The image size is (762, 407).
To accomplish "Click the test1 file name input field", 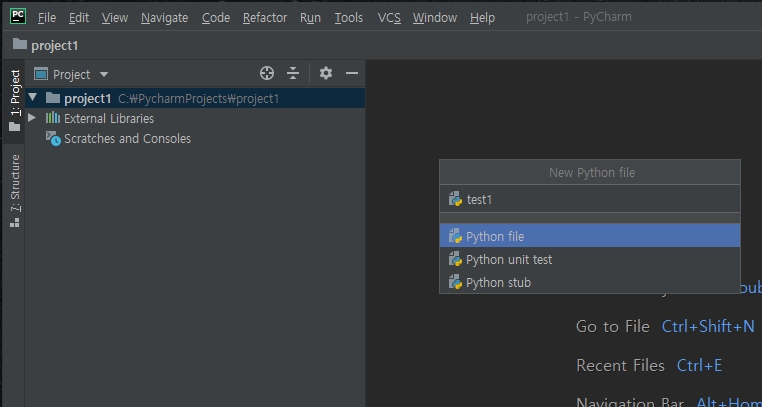I will pyautogui.click(x=589, y=199).
